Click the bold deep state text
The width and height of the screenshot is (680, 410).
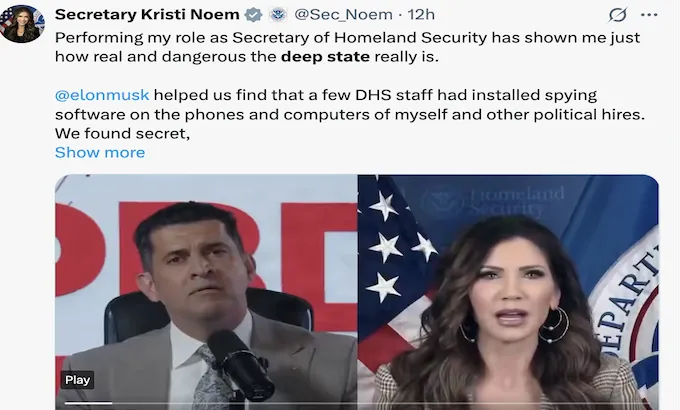coord(325,57)
